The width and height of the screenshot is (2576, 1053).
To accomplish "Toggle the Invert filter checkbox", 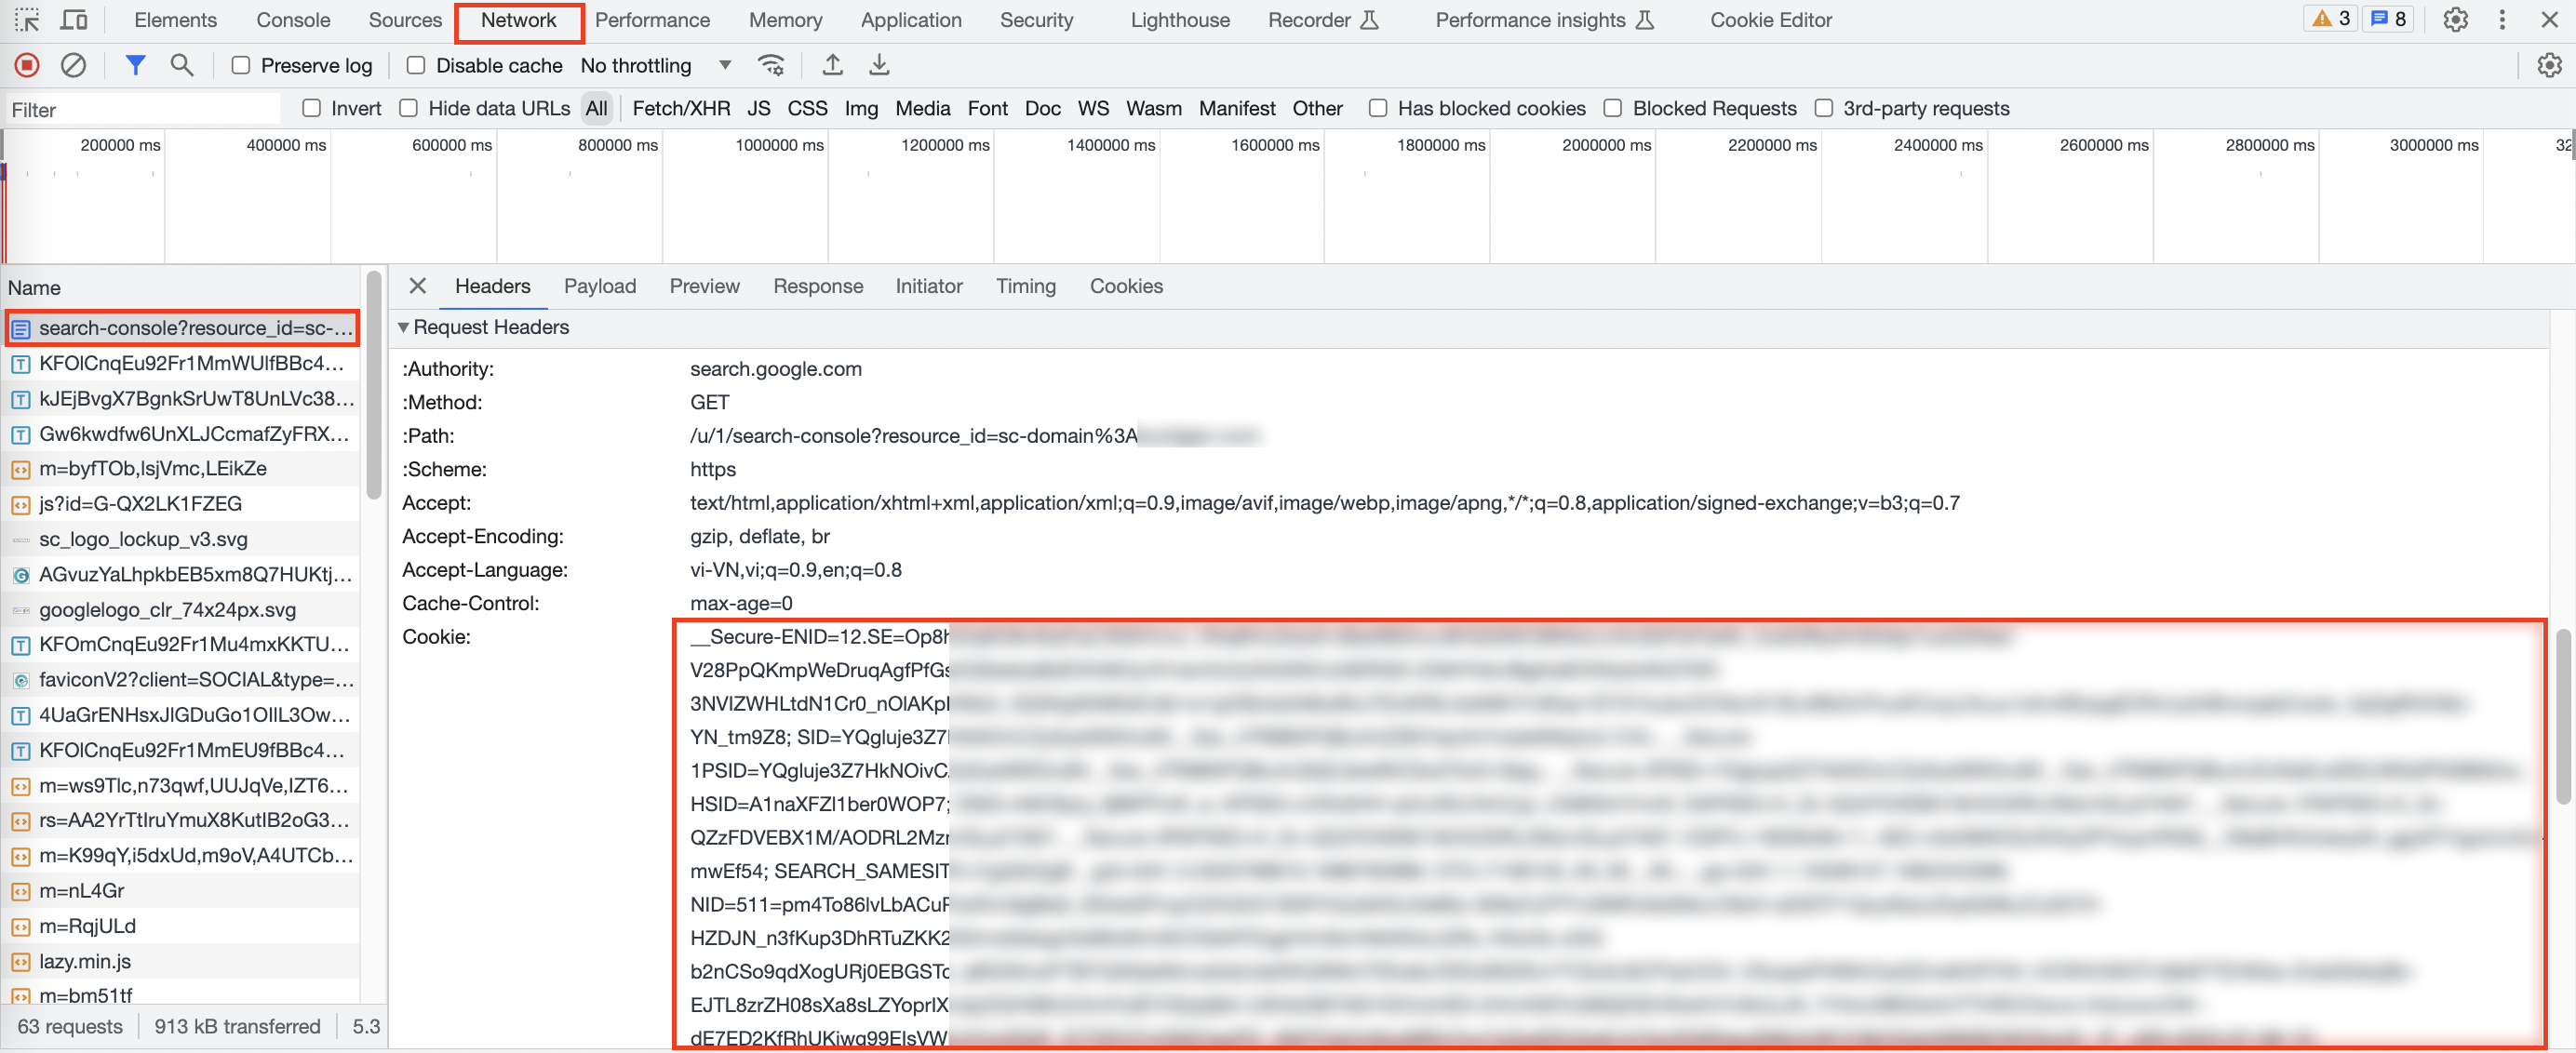I will click(311, 107).
